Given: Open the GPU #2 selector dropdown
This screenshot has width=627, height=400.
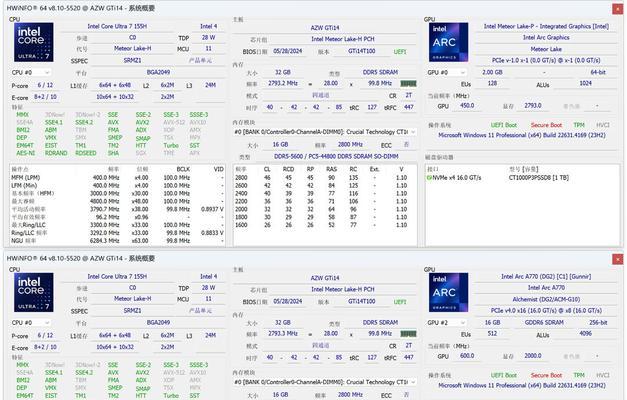Looking at the screenshot, I should pyautogui.click(x=447, y=322).
